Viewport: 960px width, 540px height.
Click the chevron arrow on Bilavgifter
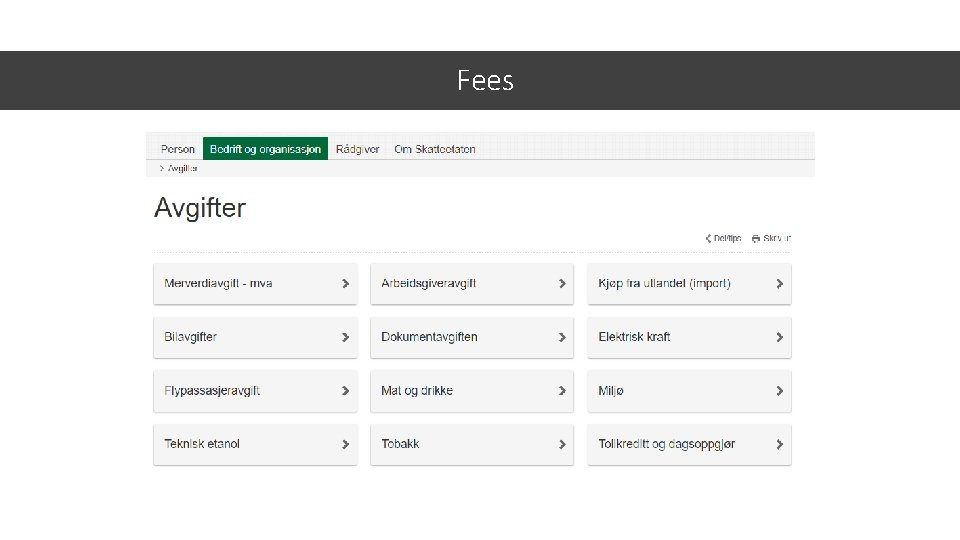pos(345,337)
